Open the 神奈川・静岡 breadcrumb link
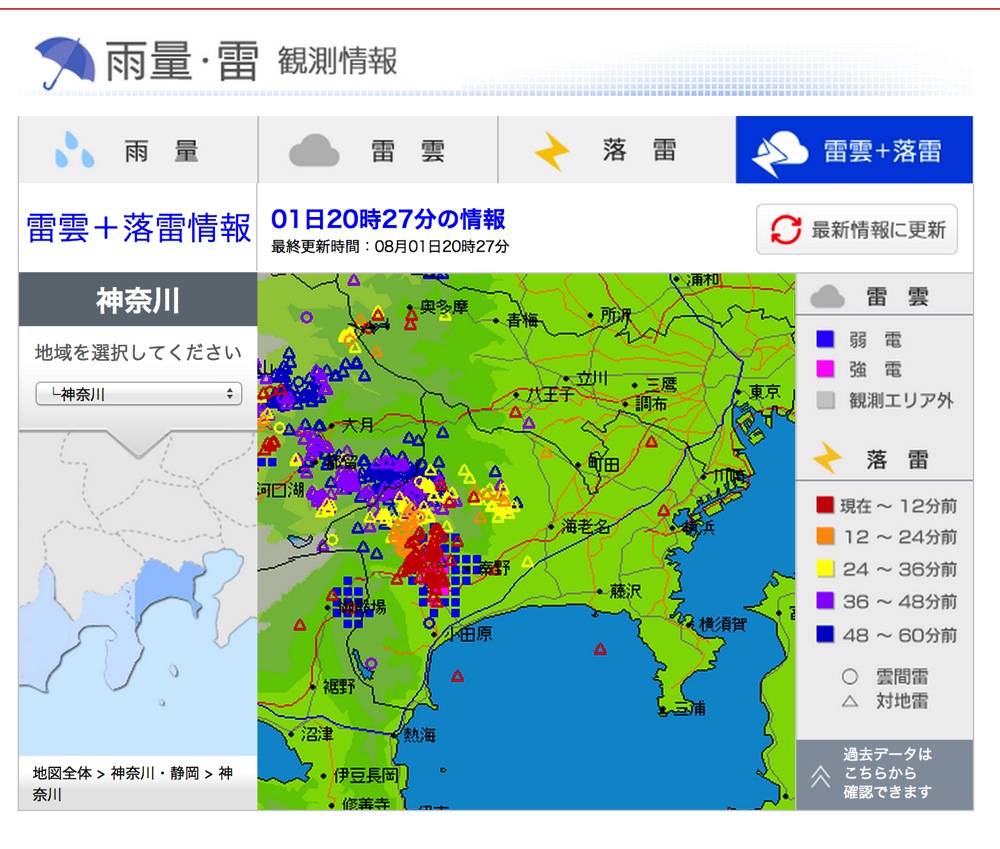The height and width of the screenshot is (849, 1000). click(x=155, y=773)
